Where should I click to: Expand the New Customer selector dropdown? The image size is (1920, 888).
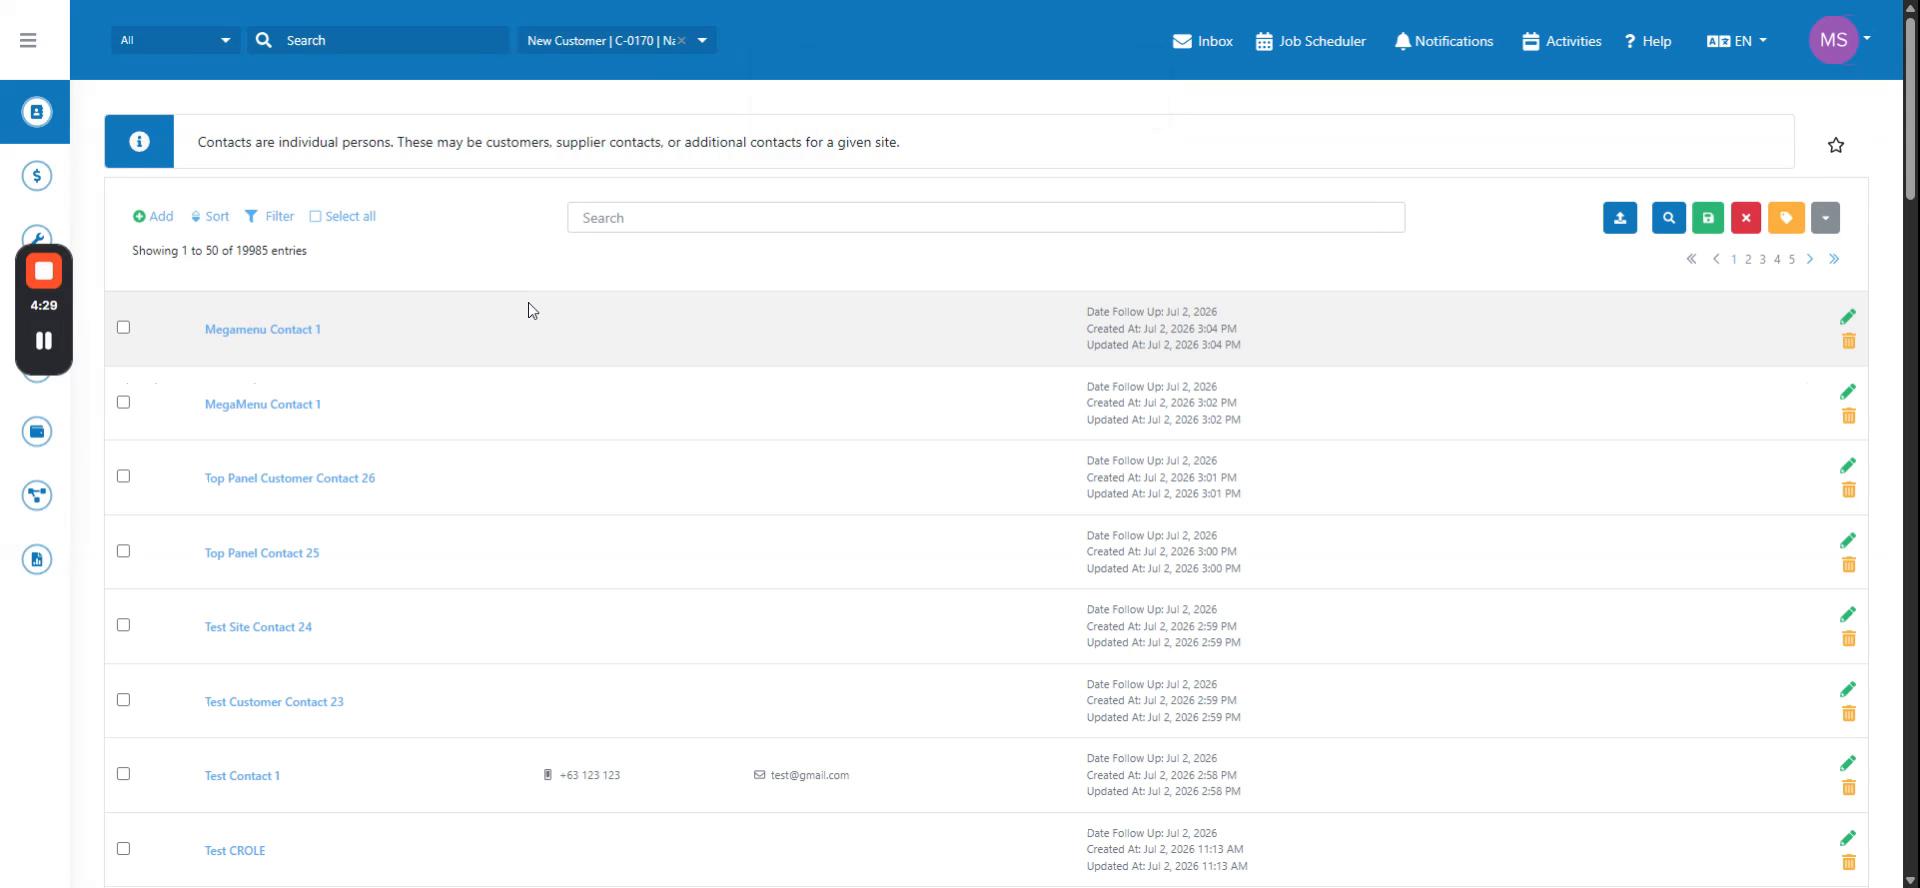pos(702,40)
